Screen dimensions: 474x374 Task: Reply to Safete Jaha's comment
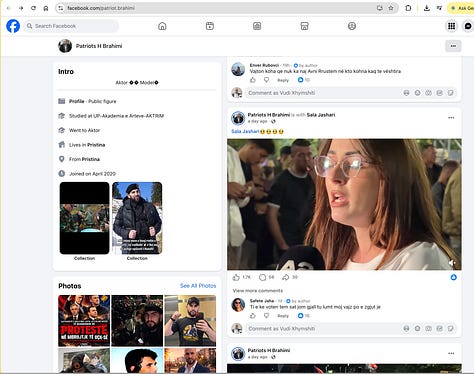[283, 316]
